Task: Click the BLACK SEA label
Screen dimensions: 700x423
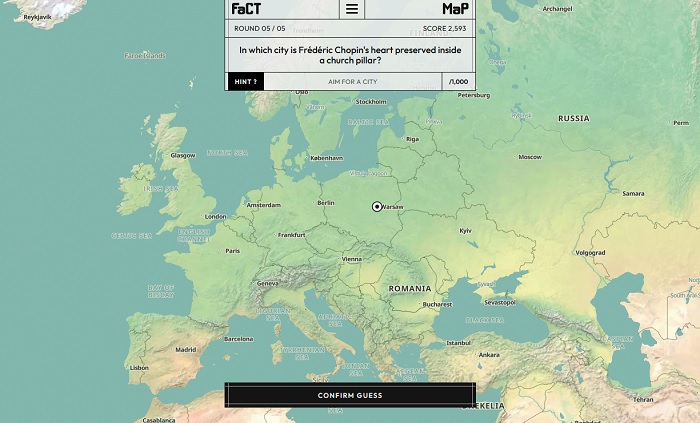Action: click(x=484, y=320)
